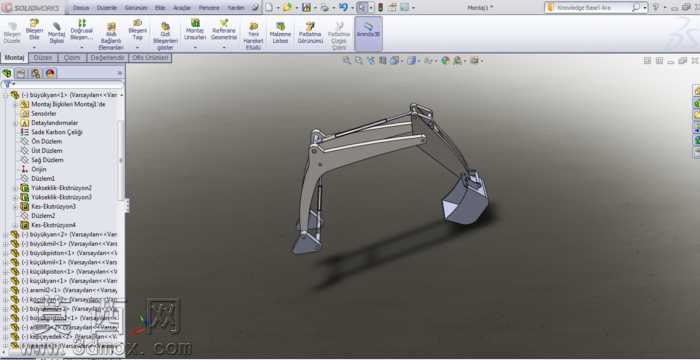Open the New document dropdown arrow
The image size is (700, 360).
[277, 8]
